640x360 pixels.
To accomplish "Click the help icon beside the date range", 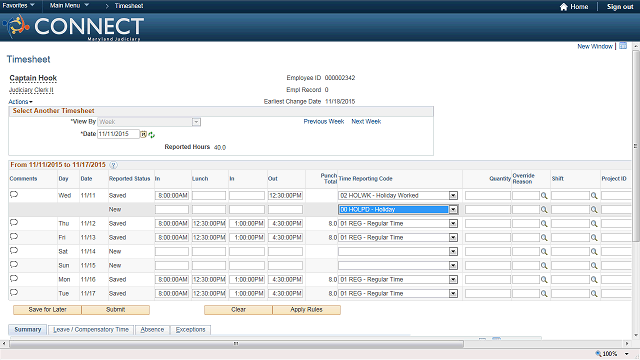I will (x=113, y=165).
